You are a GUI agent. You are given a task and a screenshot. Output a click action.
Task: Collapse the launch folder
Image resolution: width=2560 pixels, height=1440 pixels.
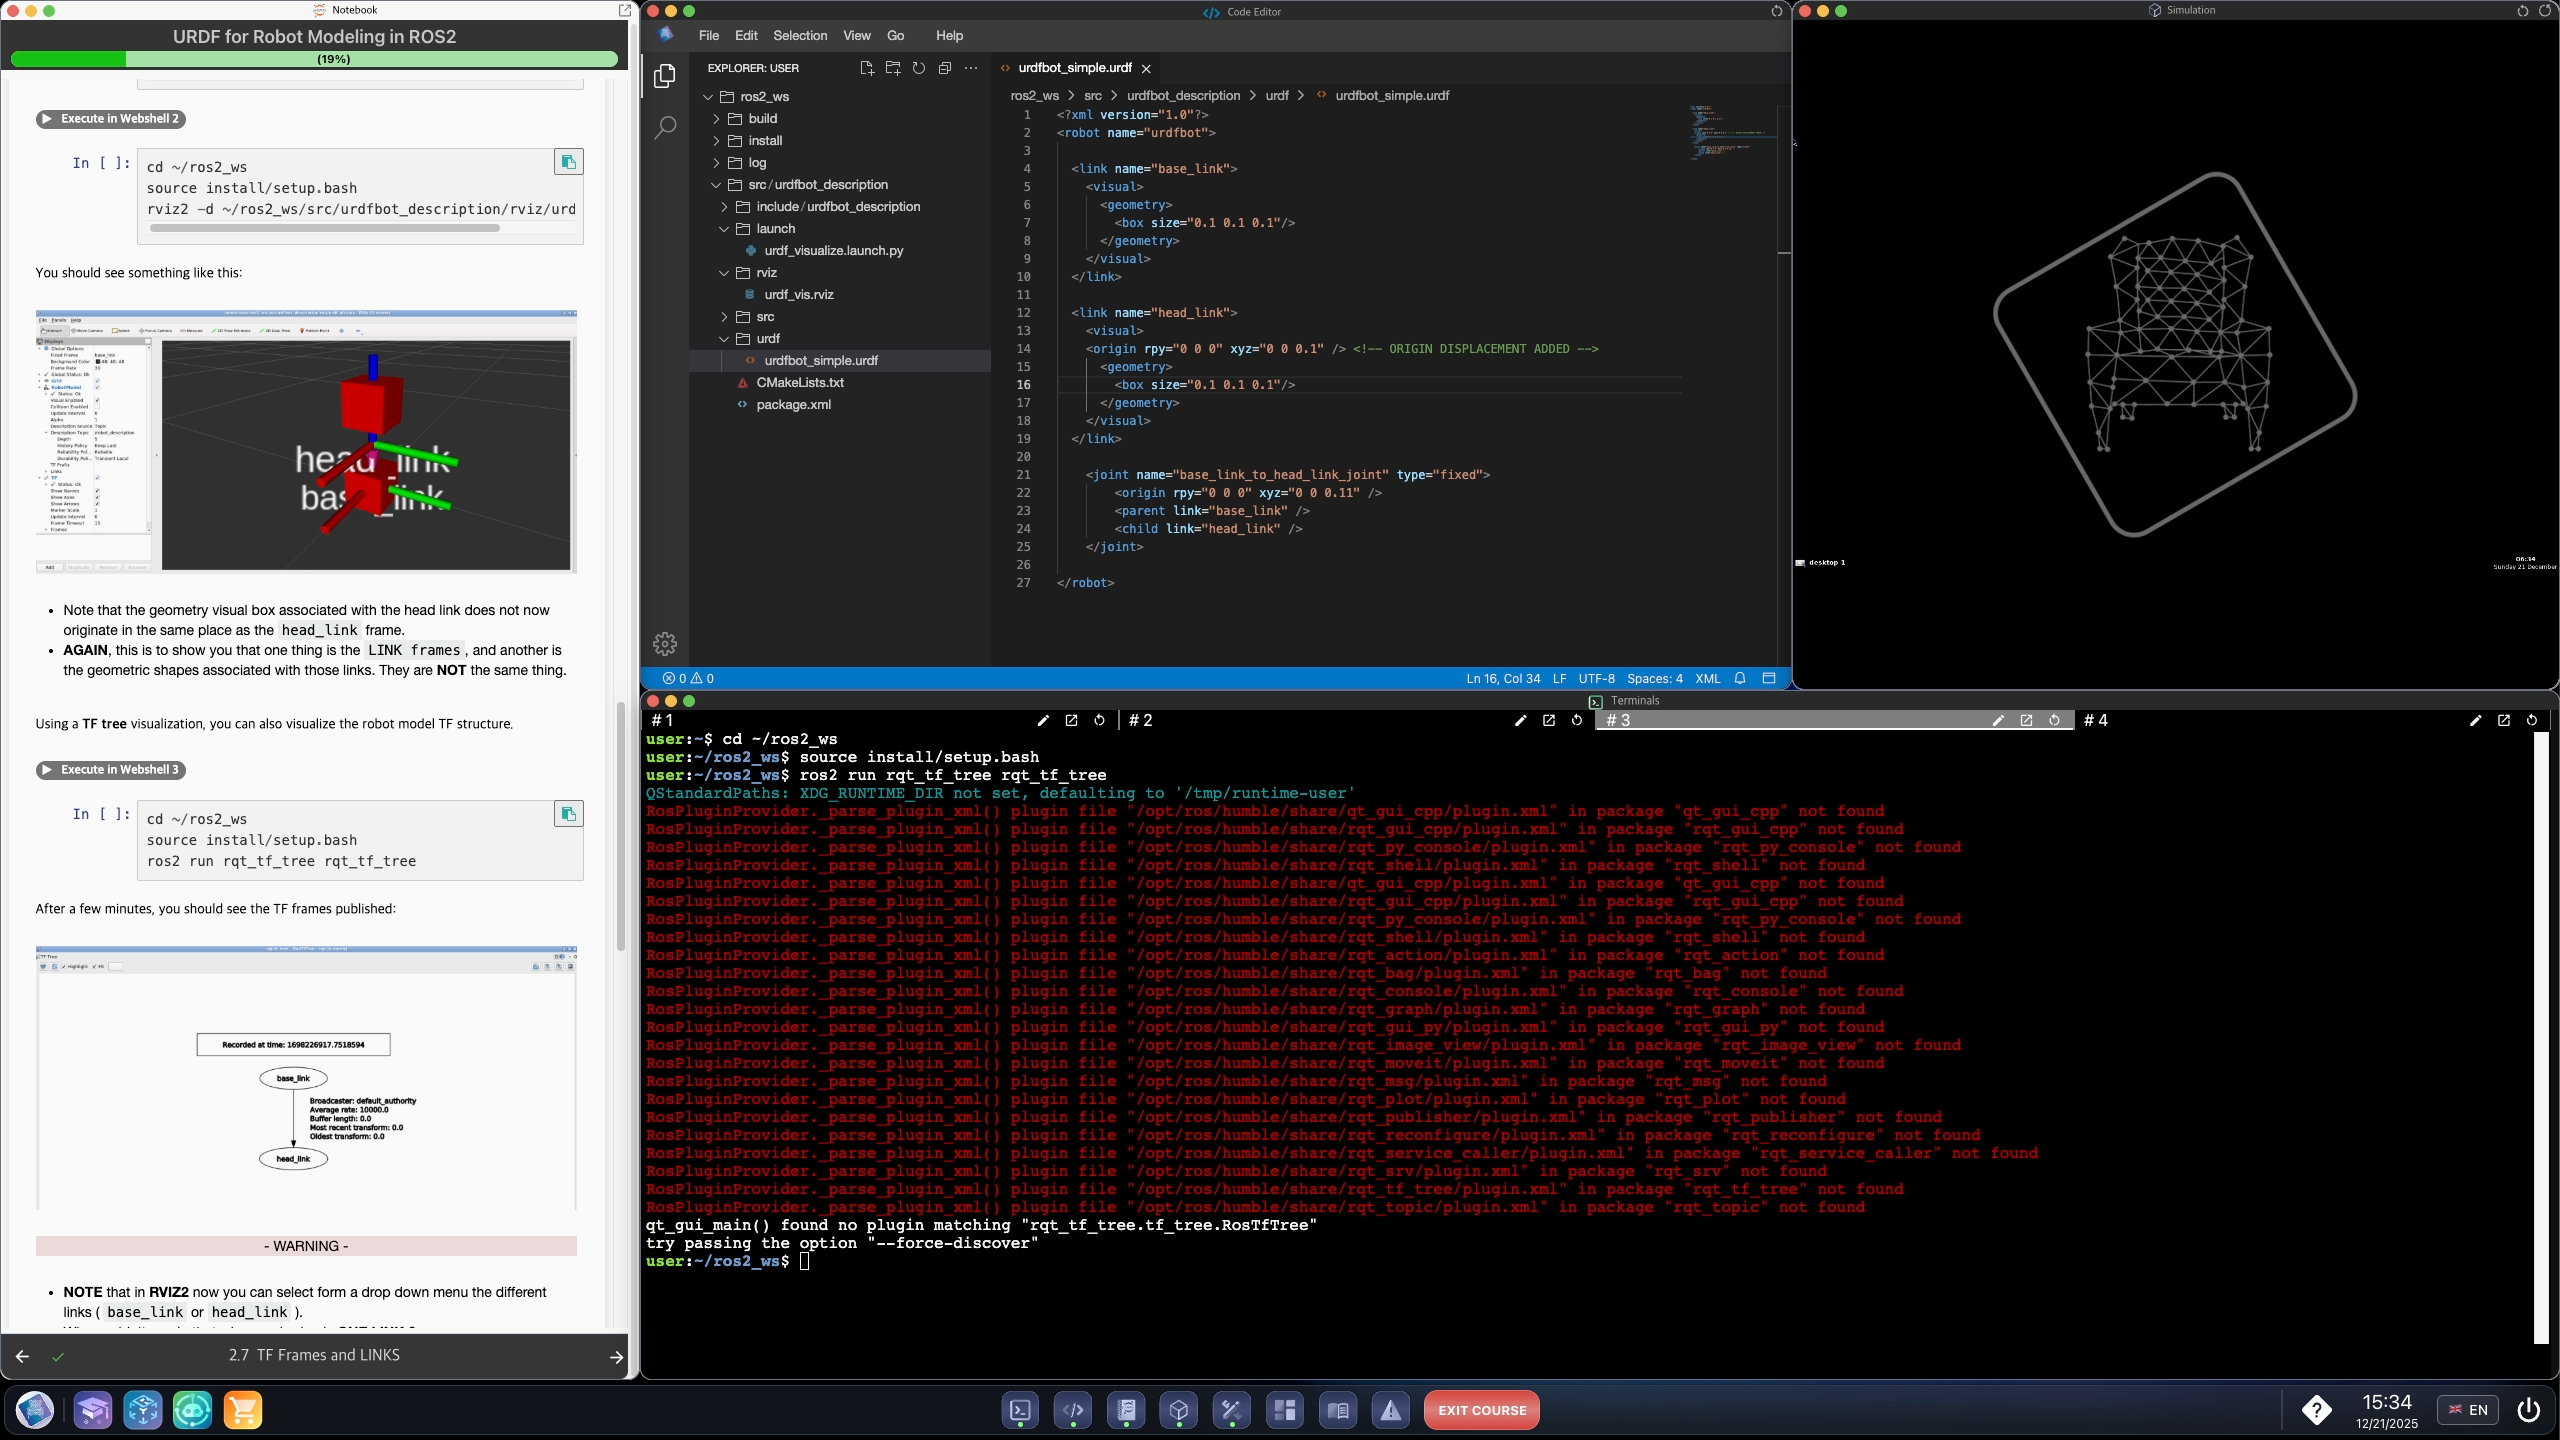pyautogui.click(x=775, y=228)
